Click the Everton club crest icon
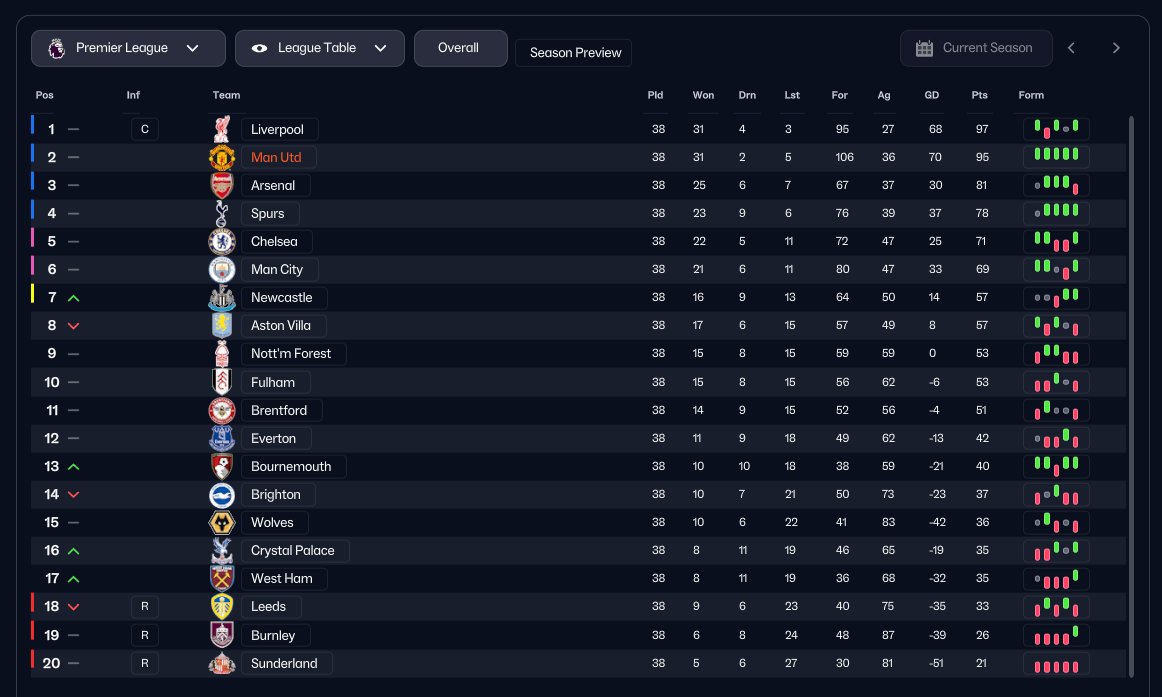This screenshot has width=1162, height=697. click(222, 438)
